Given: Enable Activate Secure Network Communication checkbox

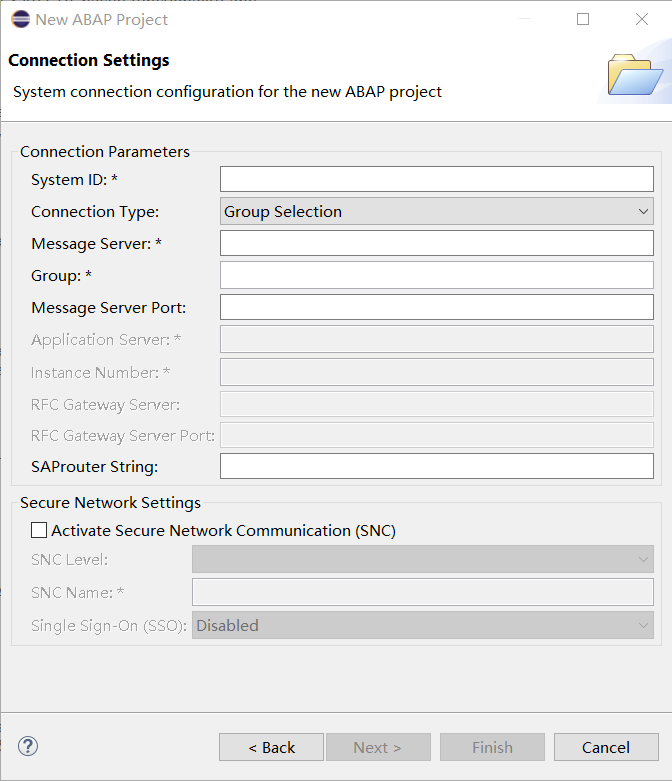Looking at the screenshot, I should [39, 531].
